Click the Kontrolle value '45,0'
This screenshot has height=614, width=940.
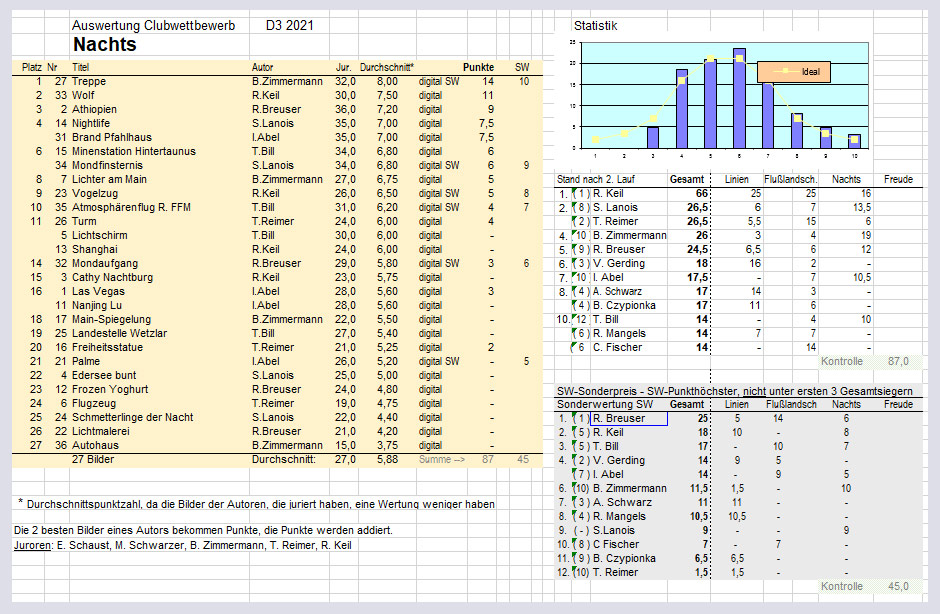tap(898, 586)
